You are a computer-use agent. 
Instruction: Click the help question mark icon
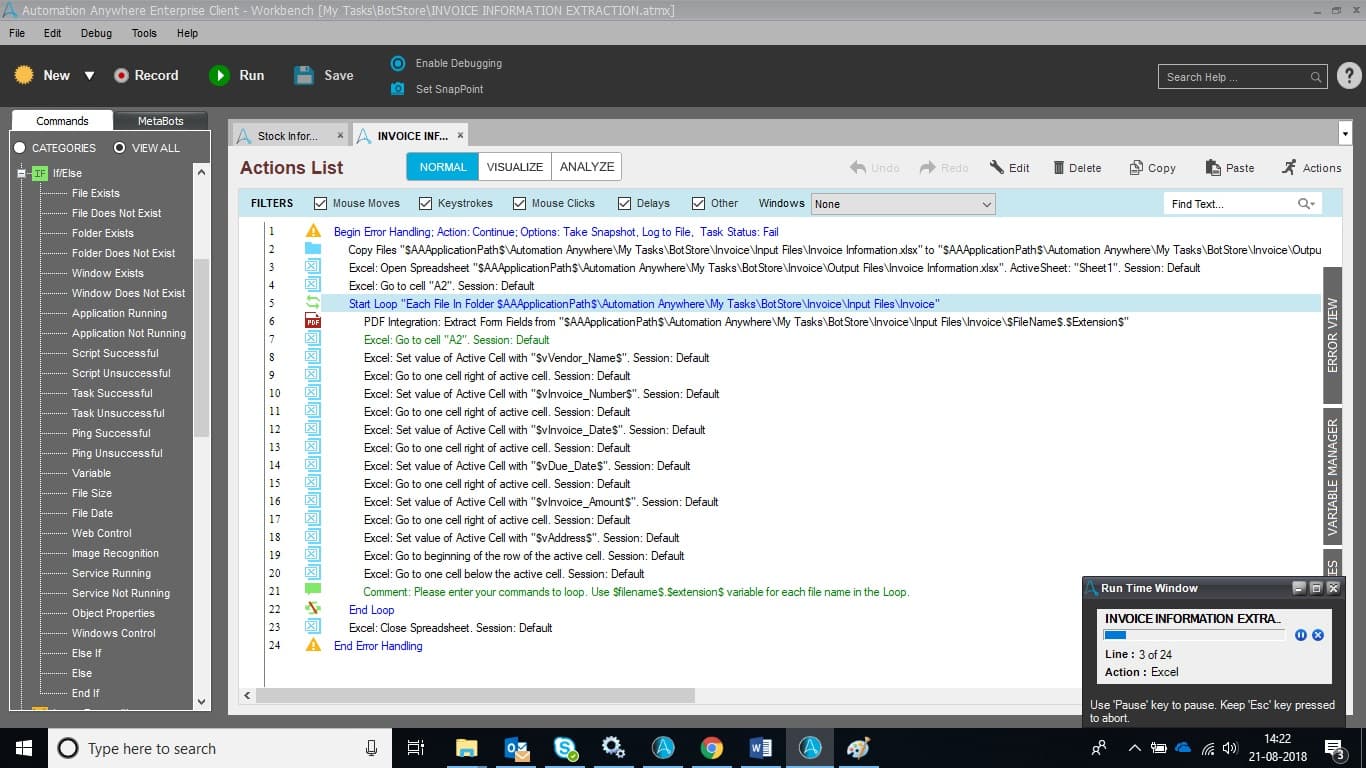point(1349,76)
